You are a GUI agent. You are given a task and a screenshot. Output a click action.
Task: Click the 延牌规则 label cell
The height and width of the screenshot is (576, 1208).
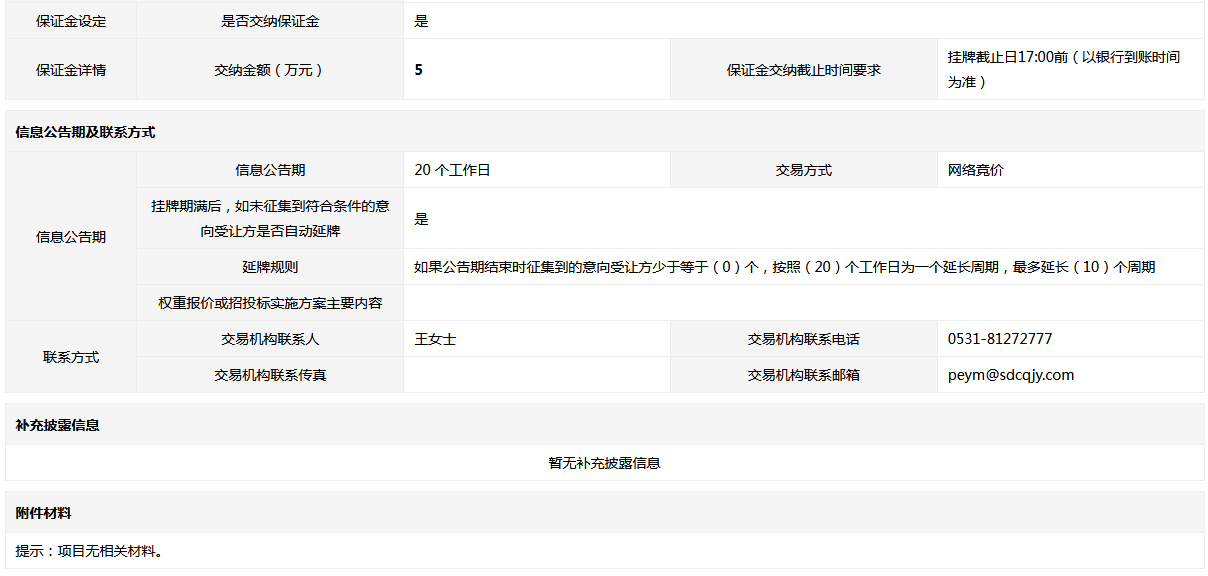270,267
